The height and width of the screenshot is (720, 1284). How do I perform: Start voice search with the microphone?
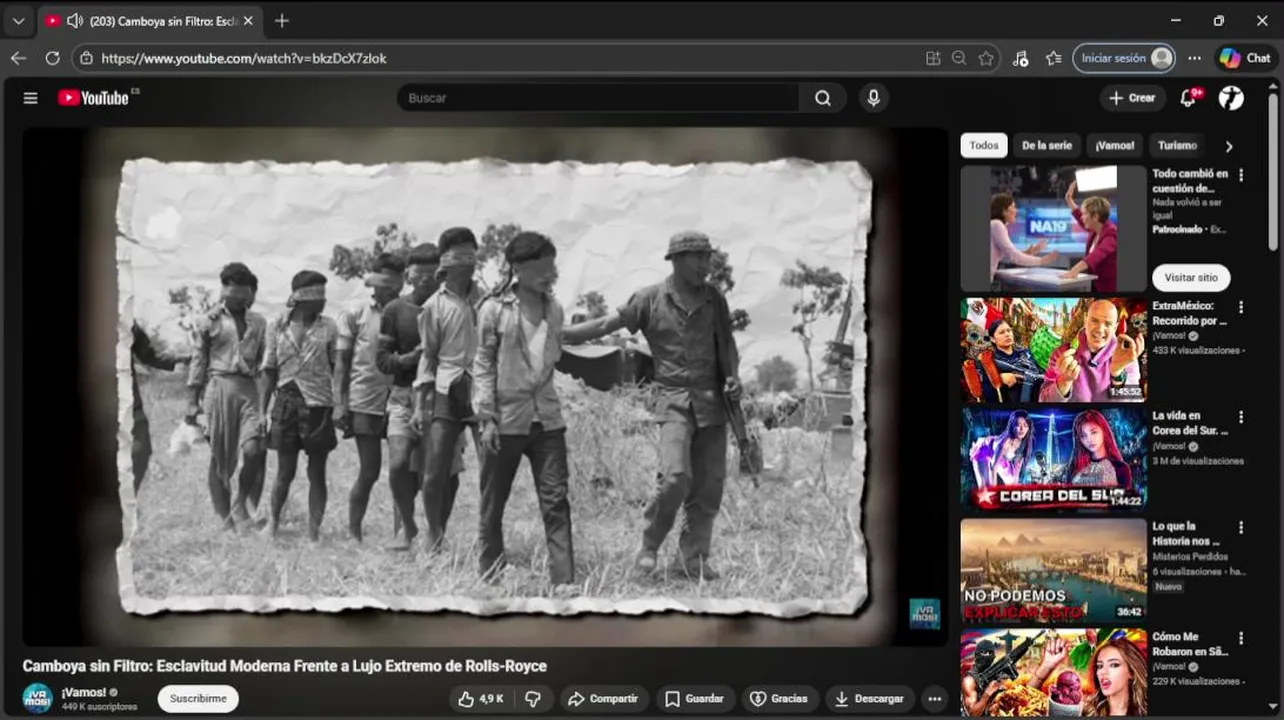[x=873, y=98]
